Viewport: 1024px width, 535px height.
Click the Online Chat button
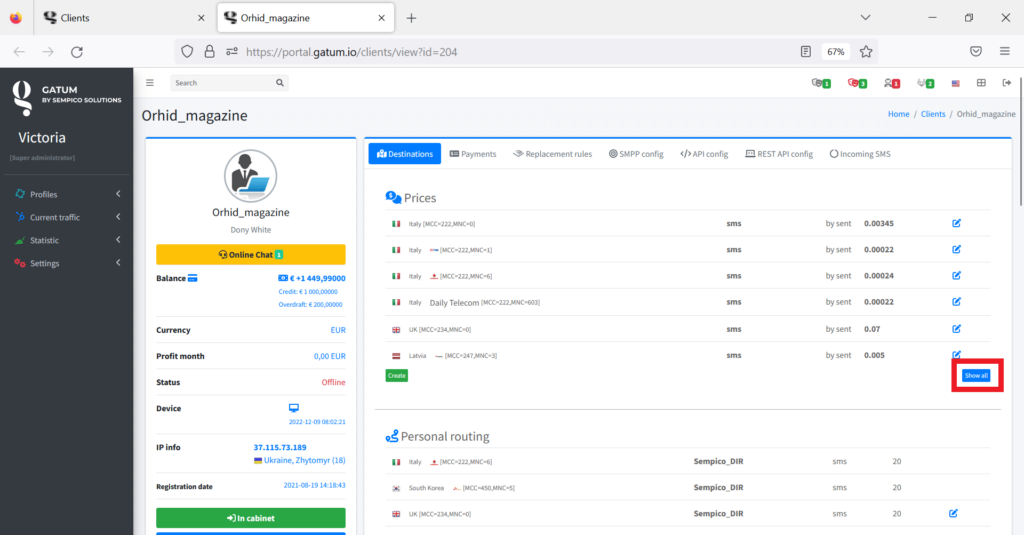[x=251, y=254]
